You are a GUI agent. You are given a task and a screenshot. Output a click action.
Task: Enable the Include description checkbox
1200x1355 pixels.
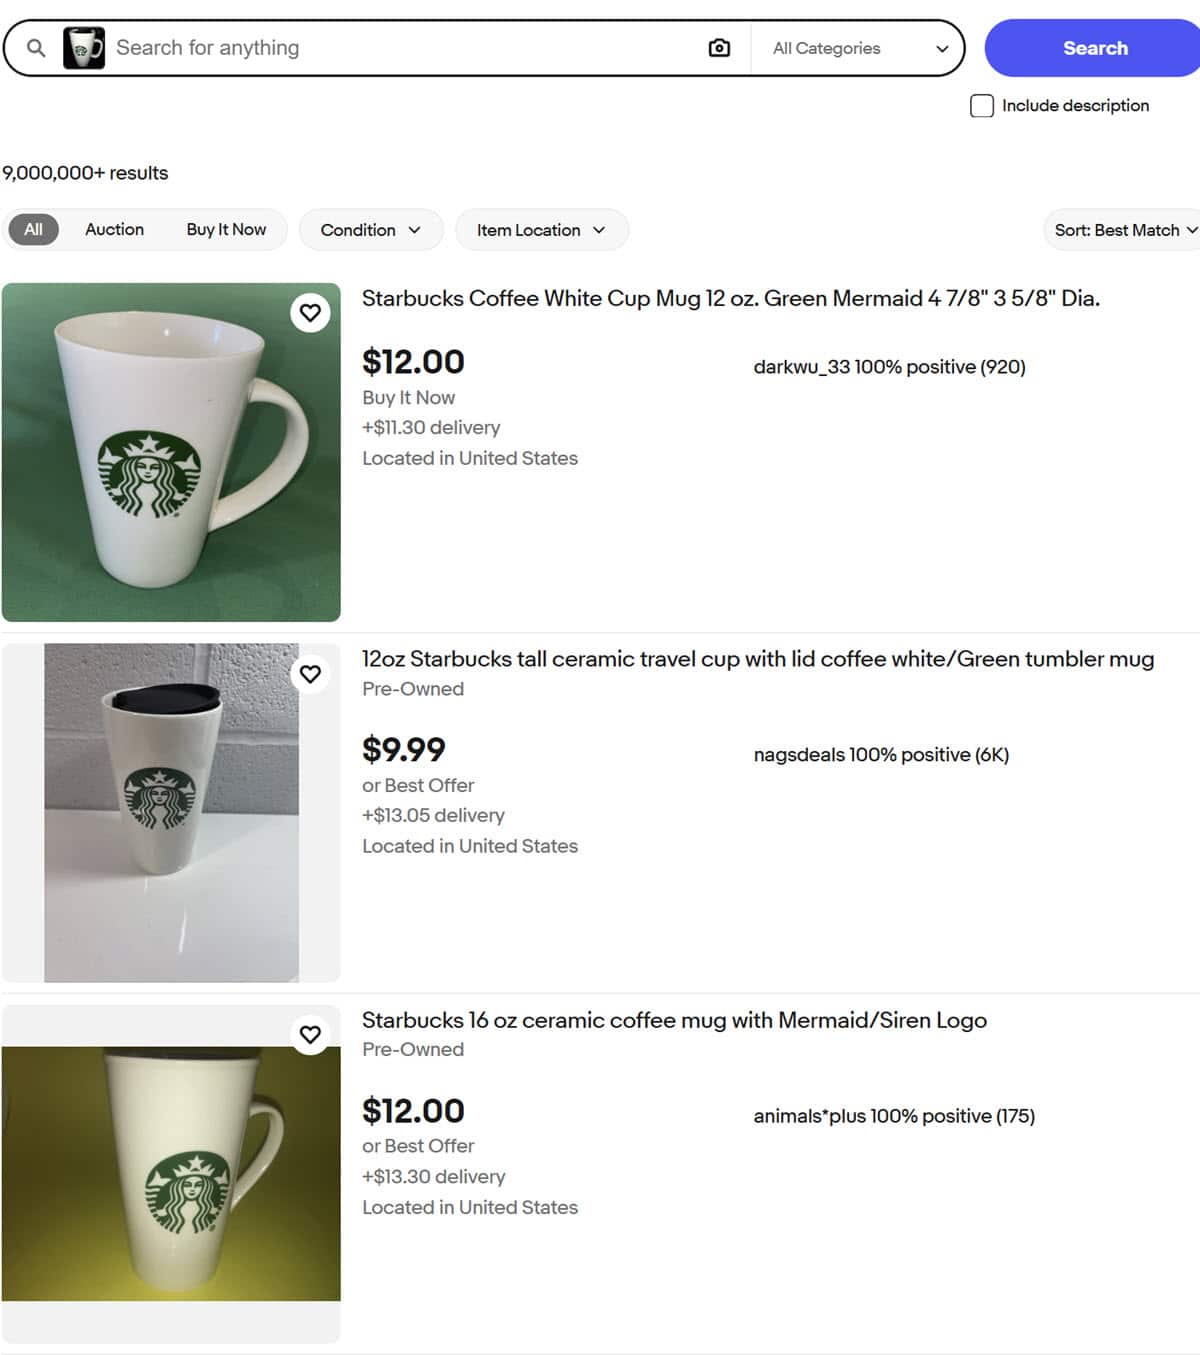(982, 106)
